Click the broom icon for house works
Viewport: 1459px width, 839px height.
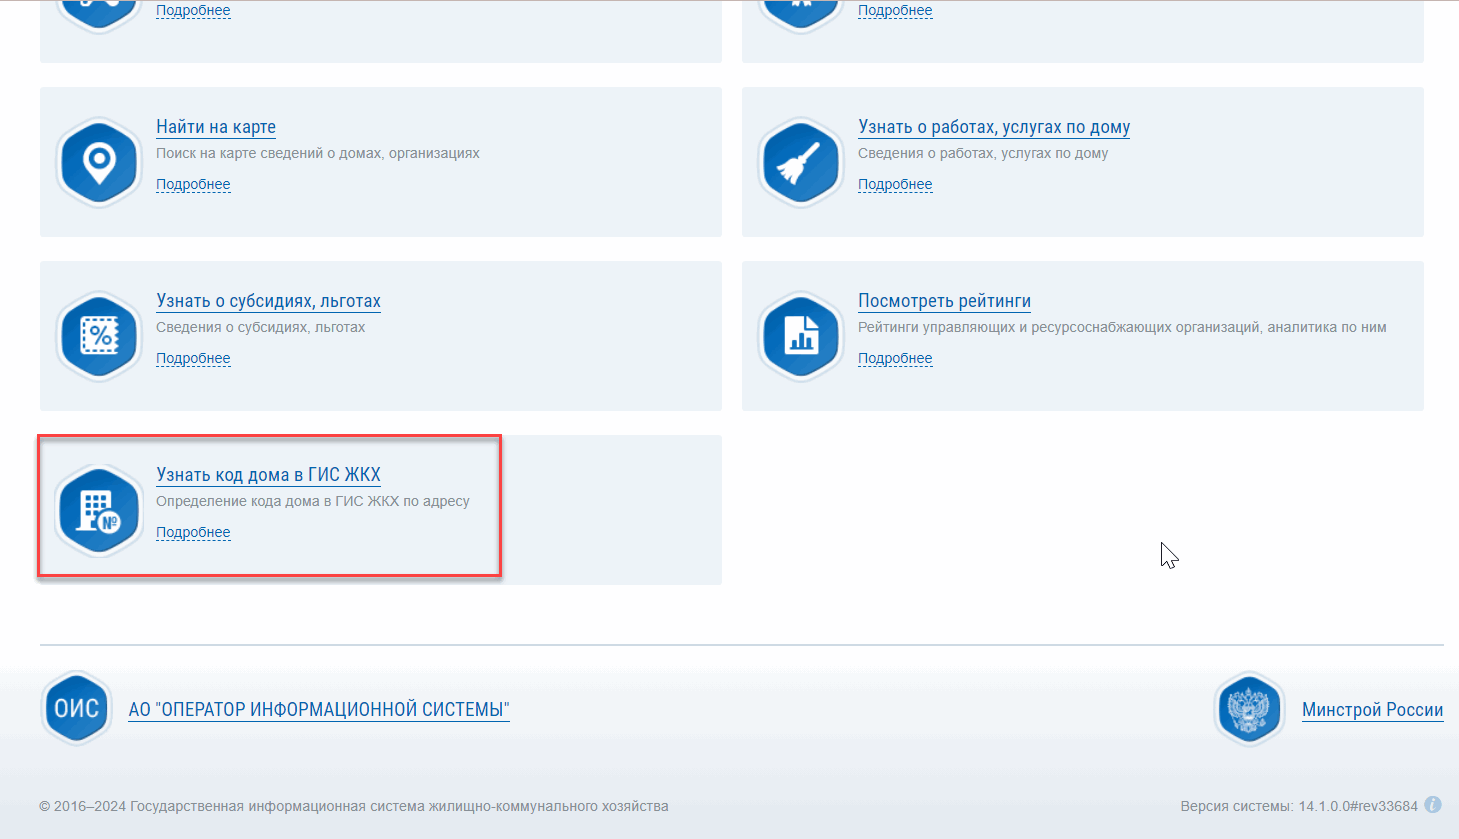click(x=800, y=162)
